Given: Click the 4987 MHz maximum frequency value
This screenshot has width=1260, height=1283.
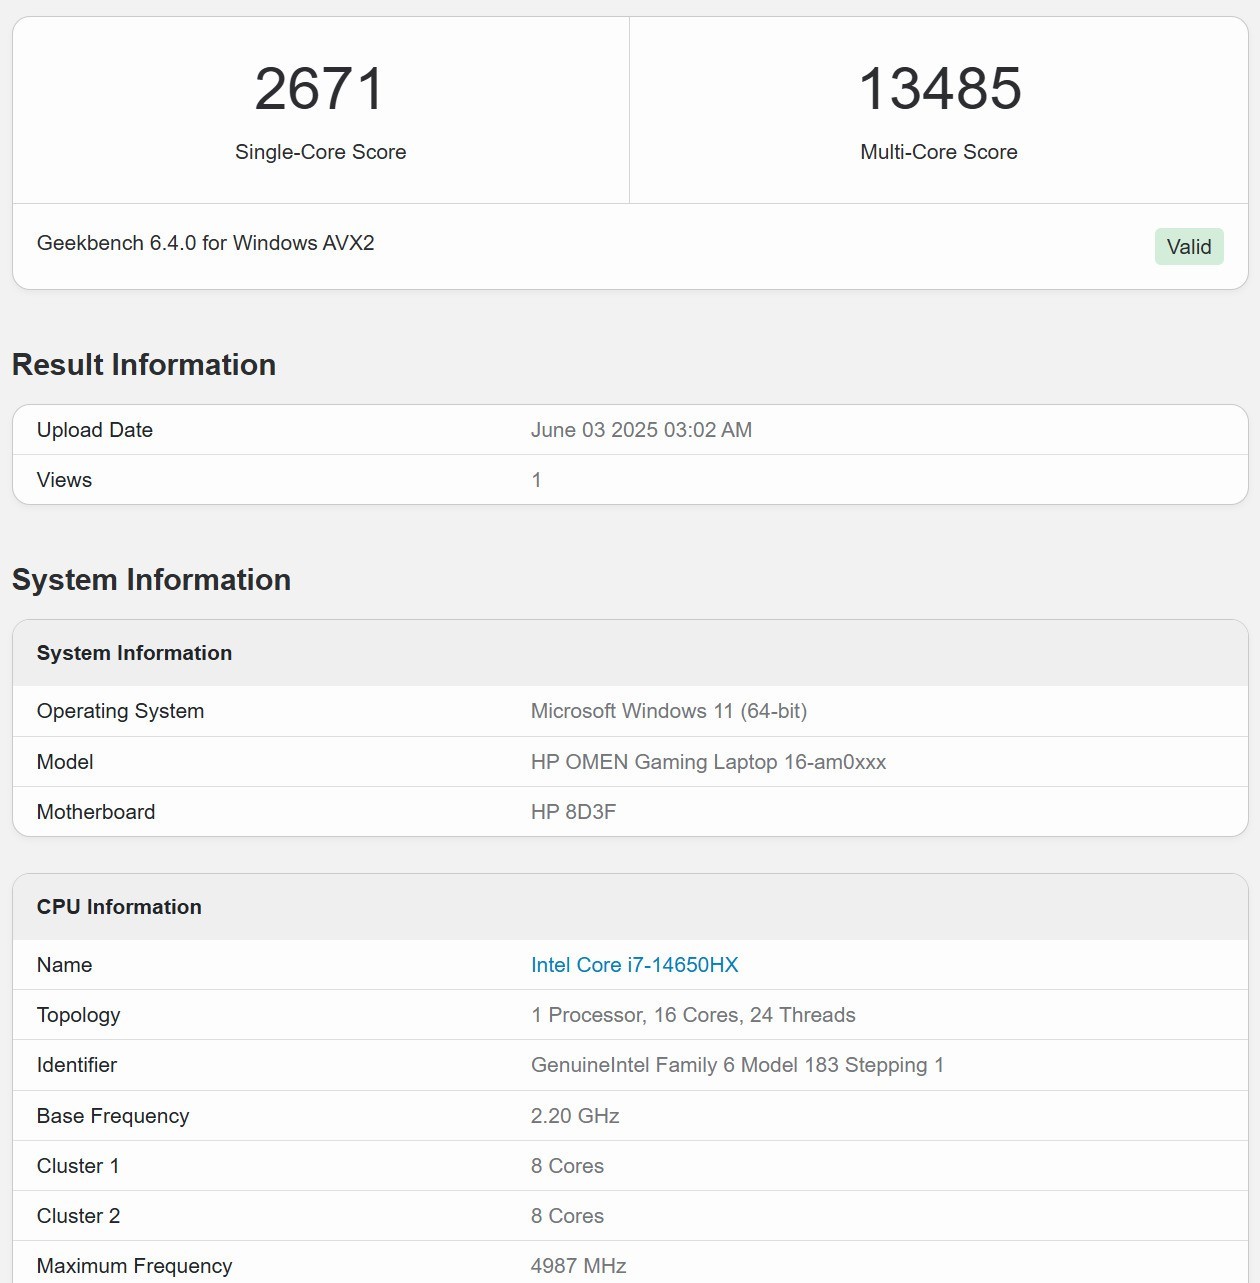Looking at the screenshot, I should 578,1266.
